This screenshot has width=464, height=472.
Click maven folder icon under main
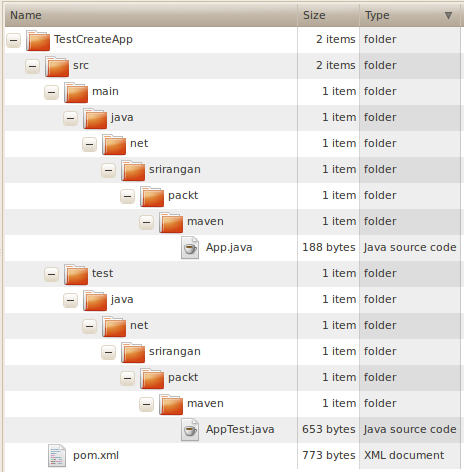pyautogui.click(x=171, y=222)
